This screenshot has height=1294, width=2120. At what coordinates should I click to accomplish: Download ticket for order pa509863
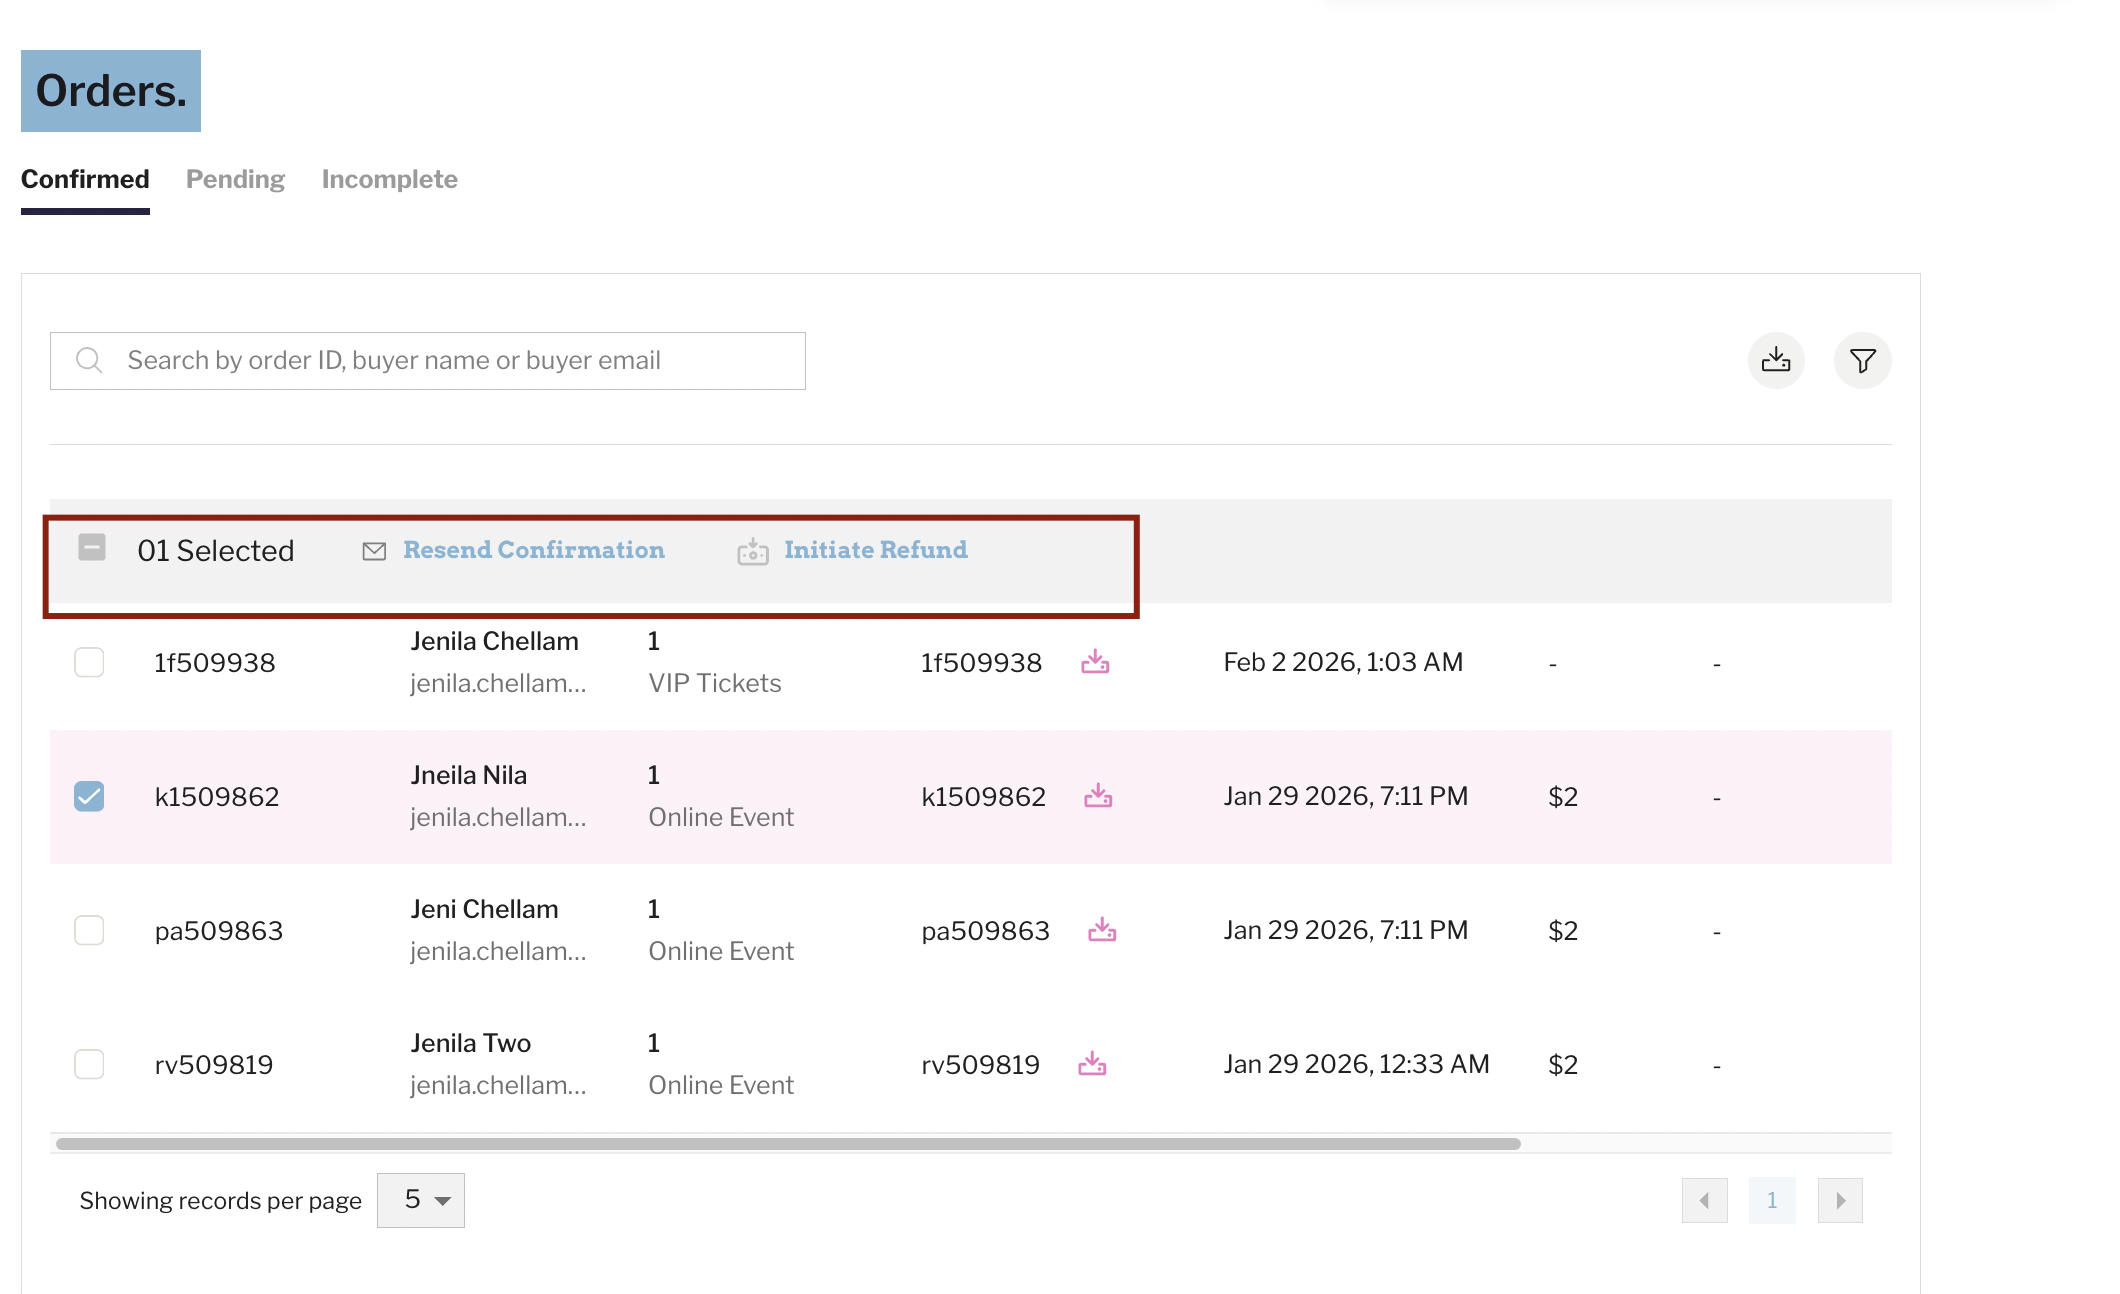pyautogui.click(x=1102, y=930)
